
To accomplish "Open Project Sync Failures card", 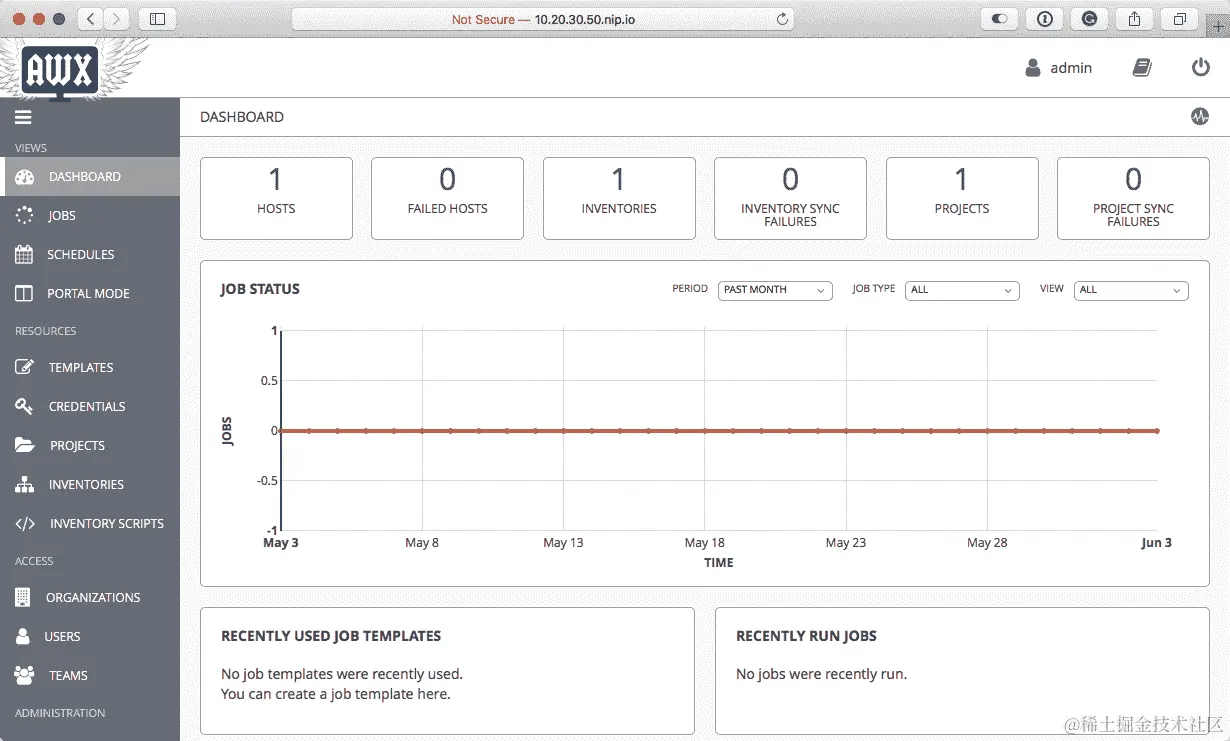I will [1133, 199].
